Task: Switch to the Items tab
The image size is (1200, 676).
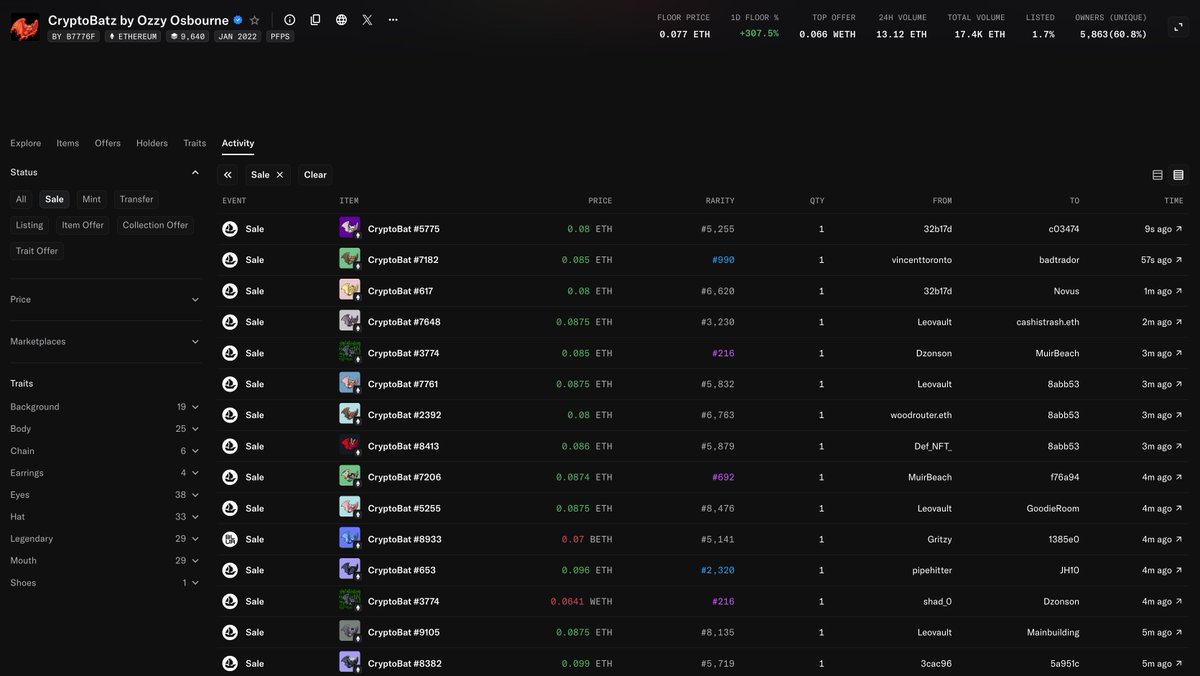Action: [x=68, y=143]
